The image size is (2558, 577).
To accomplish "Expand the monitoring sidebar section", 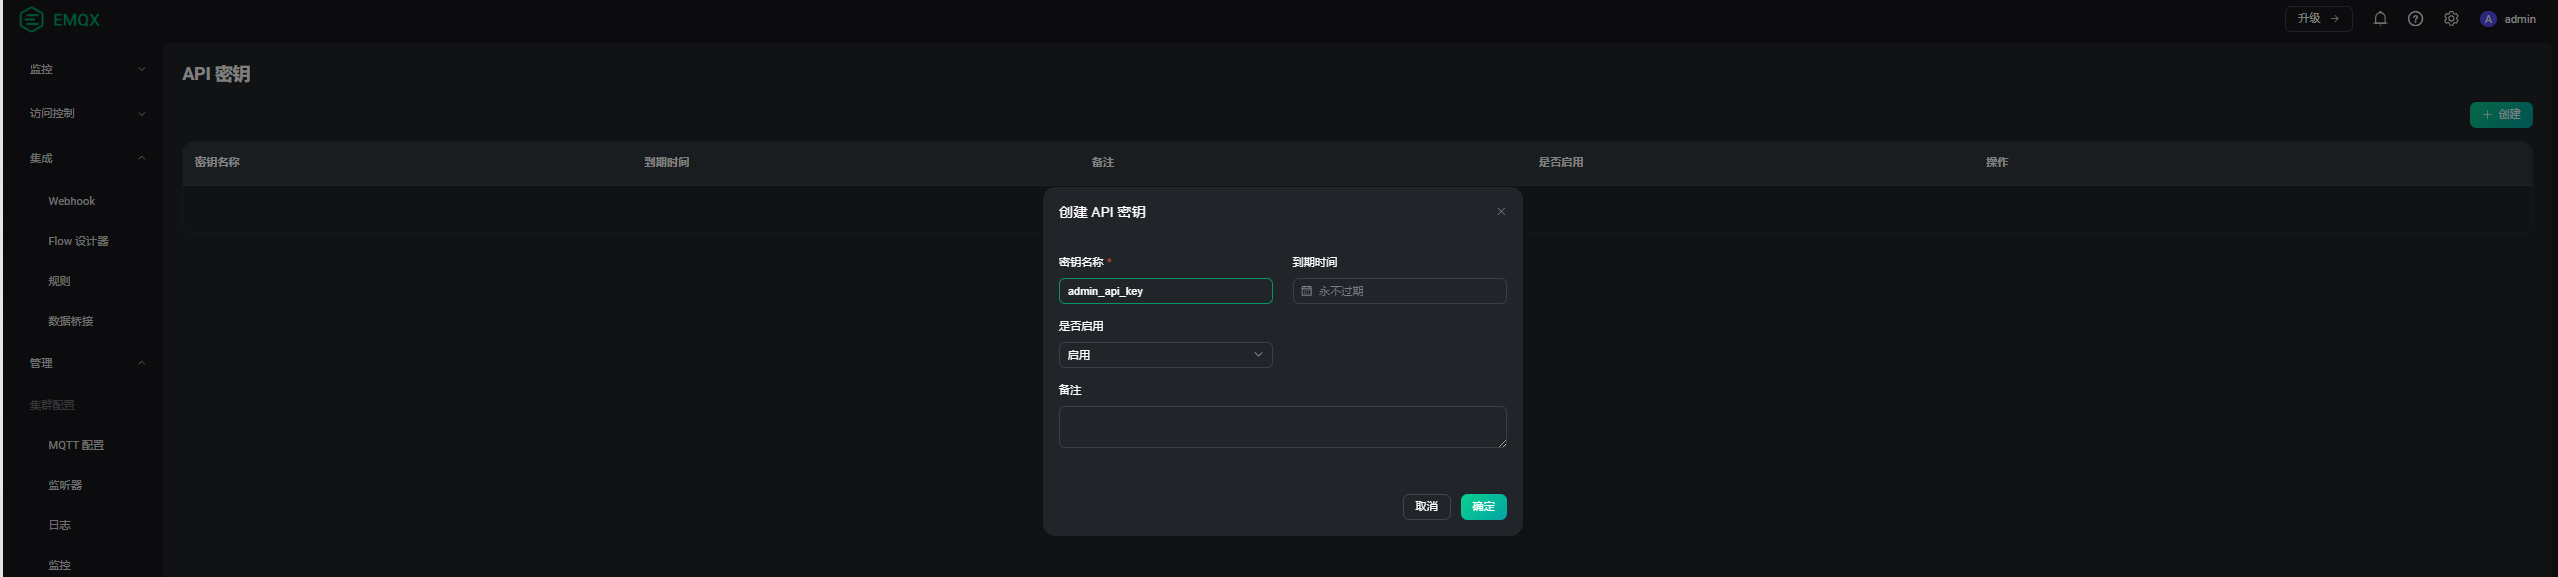I will (x=87, y=69).
